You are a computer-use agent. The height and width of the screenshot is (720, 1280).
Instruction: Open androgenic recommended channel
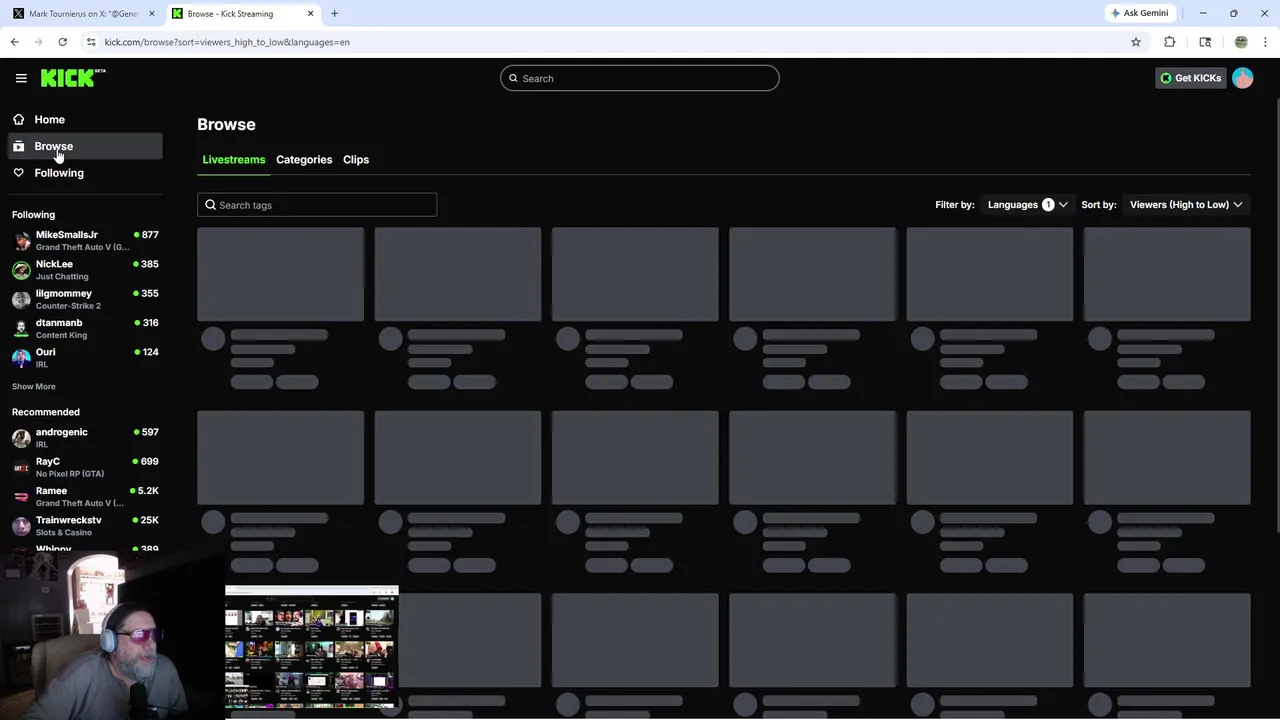point(85,438)
